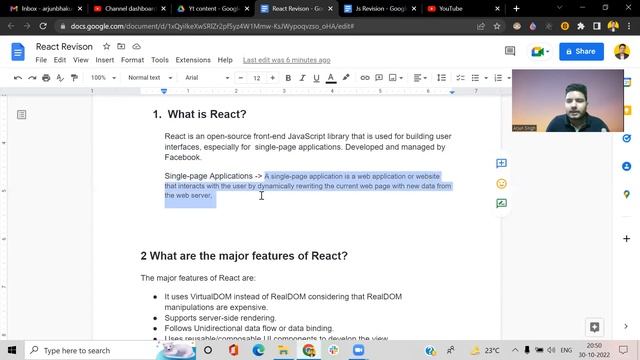
Task: Apply a numbered list
Action: (x=498, y=78)
